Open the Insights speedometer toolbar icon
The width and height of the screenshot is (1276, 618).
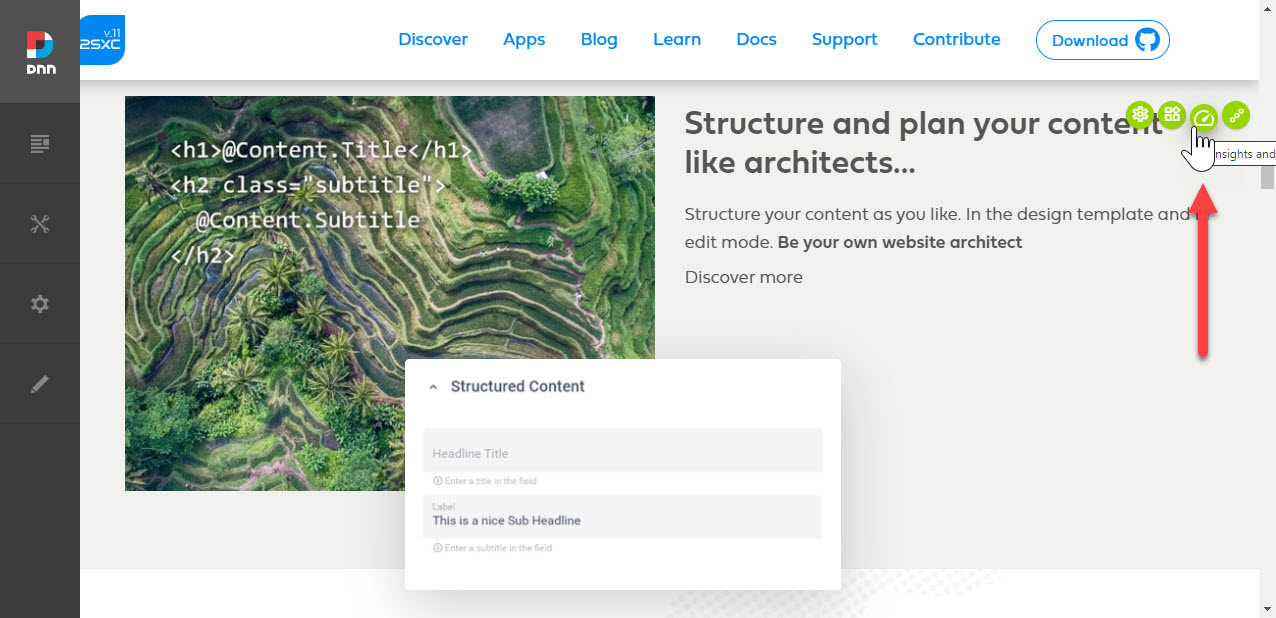click(x=1204, y=117)
